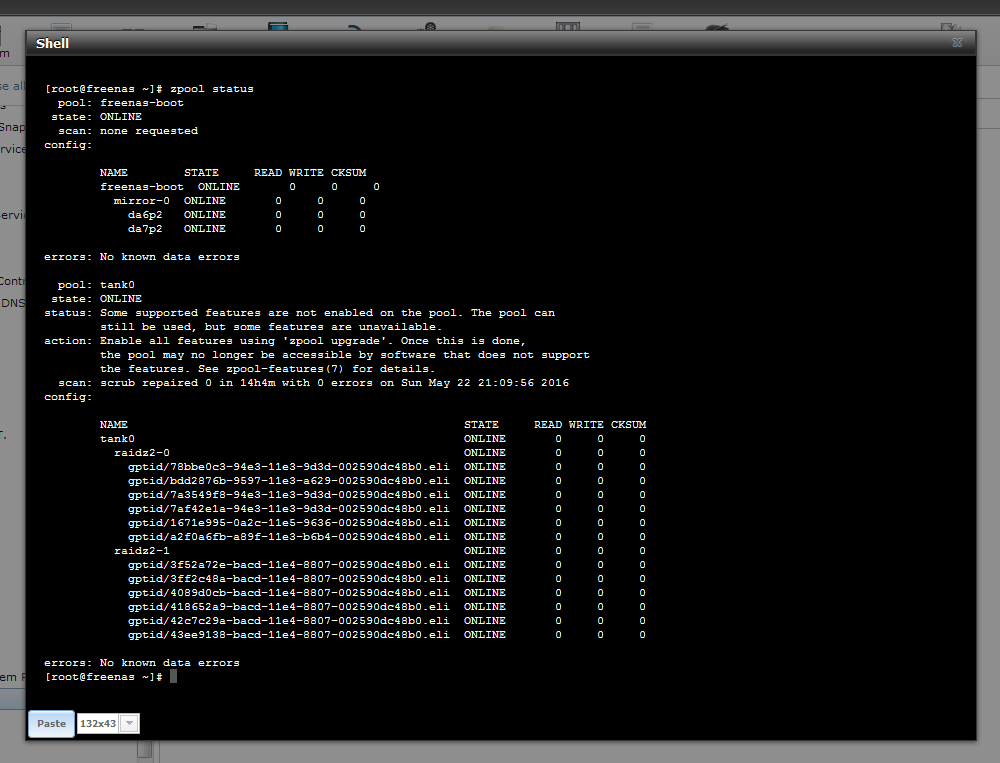
Task: Click the 'scan: scrub repaired 0' line
Action: click(x=313, y=383)
